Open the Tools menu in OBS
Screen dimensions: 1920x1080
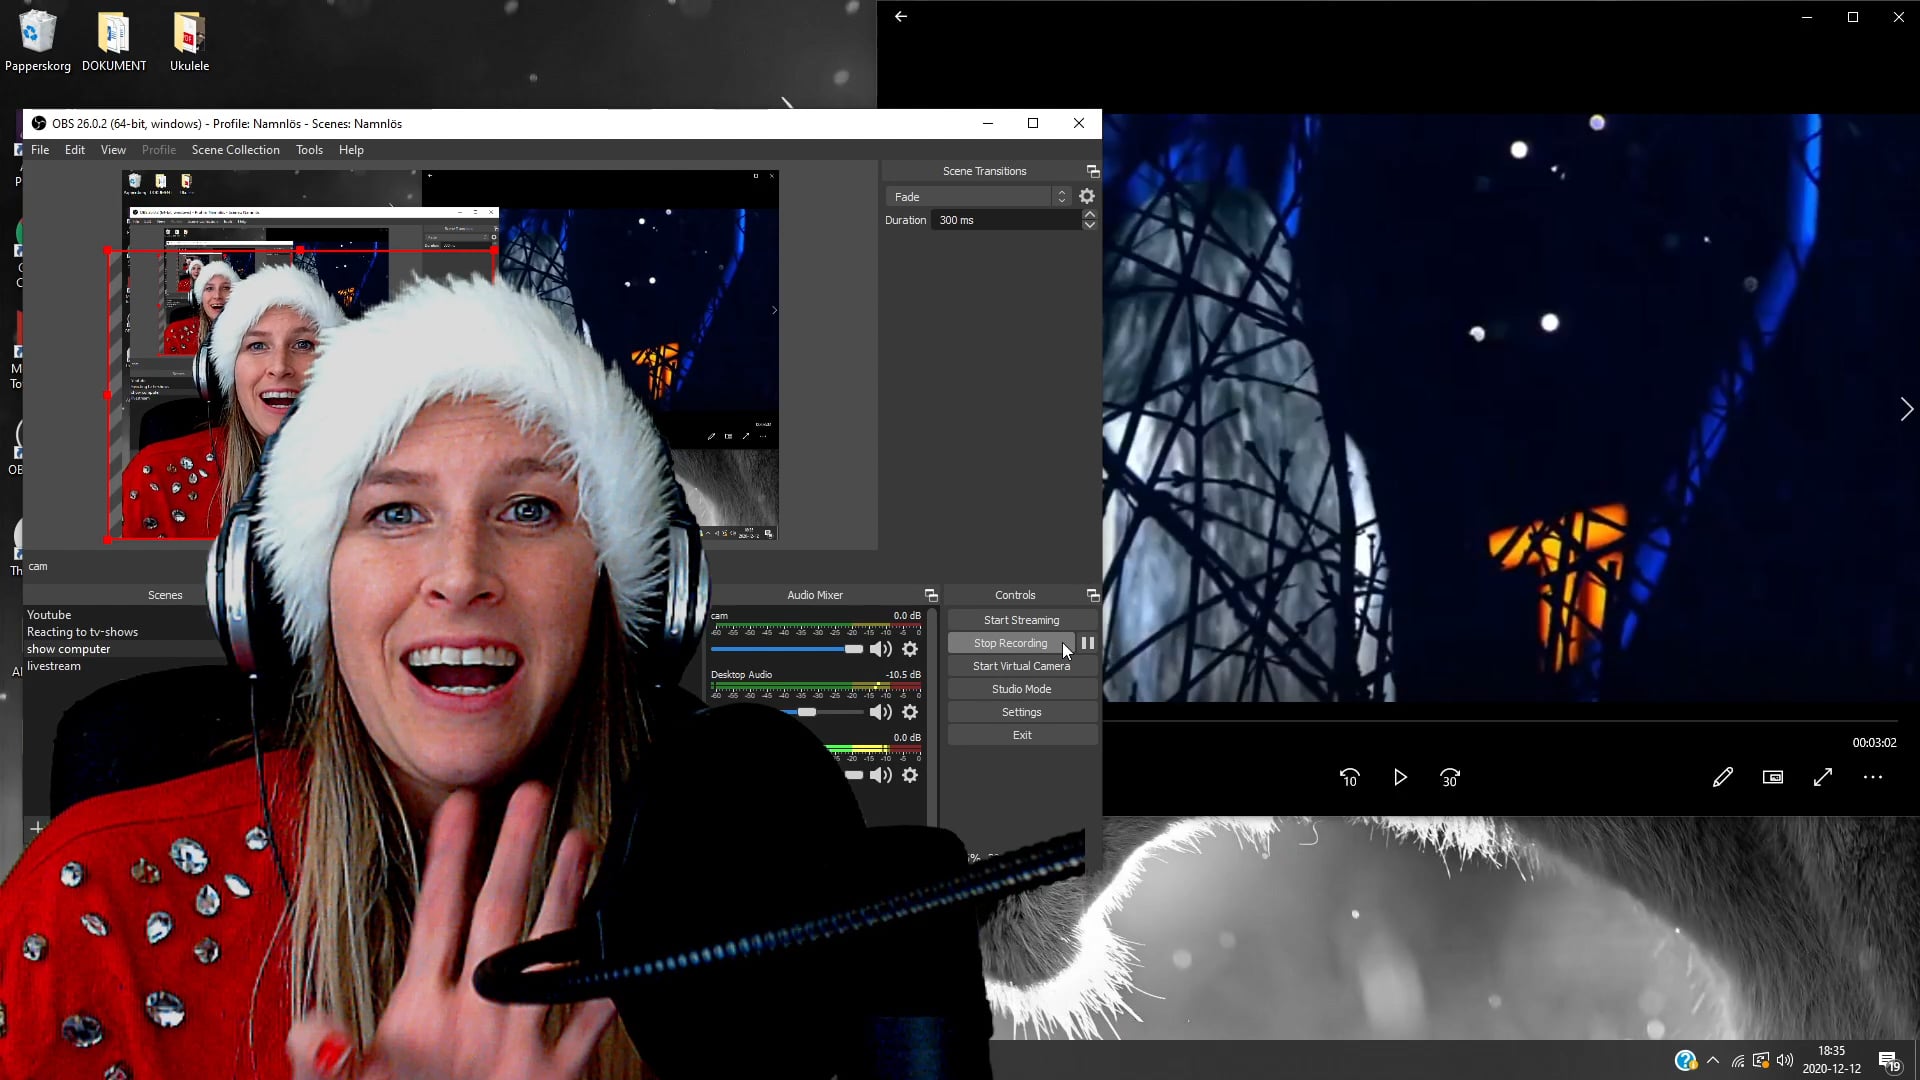(309, 150)
